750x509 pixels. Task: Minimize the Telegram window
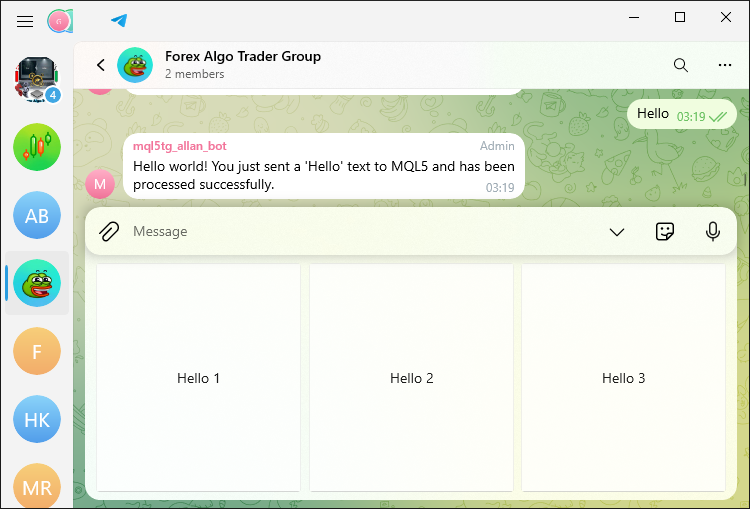coord(634,18)
